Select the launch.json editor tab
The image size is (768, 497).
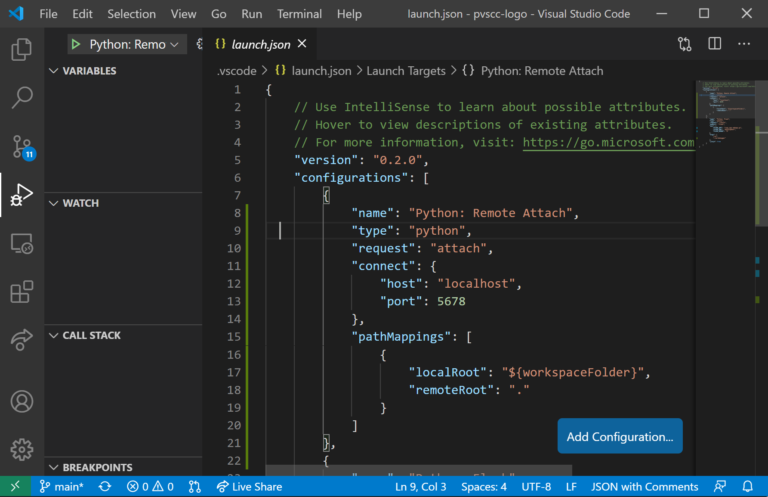tap(260, 45)
